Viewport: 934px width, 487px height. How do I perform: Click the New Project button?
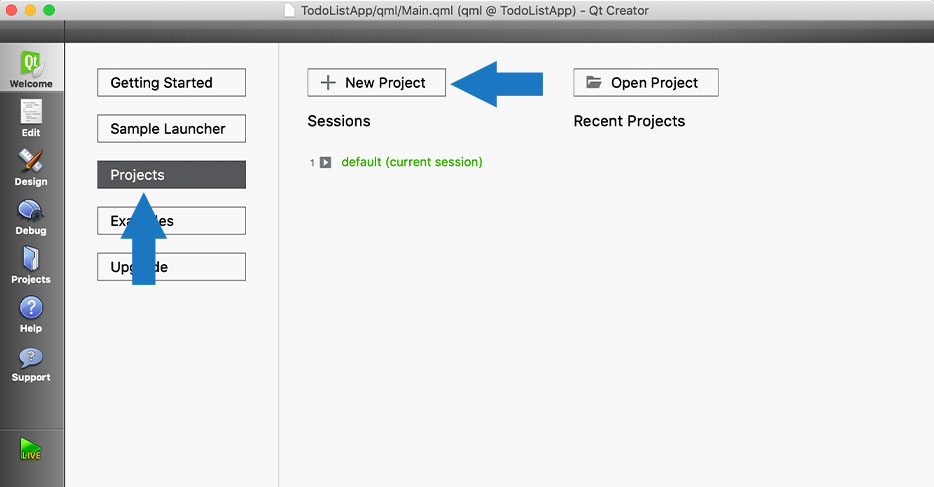click(x=376, y=82)
